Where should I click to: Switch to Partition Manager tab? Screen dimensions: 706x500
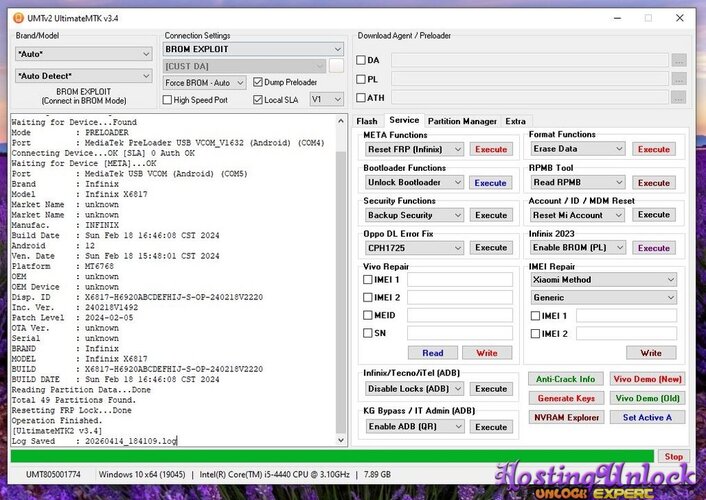pyautogui.click(x=462, y=121)
